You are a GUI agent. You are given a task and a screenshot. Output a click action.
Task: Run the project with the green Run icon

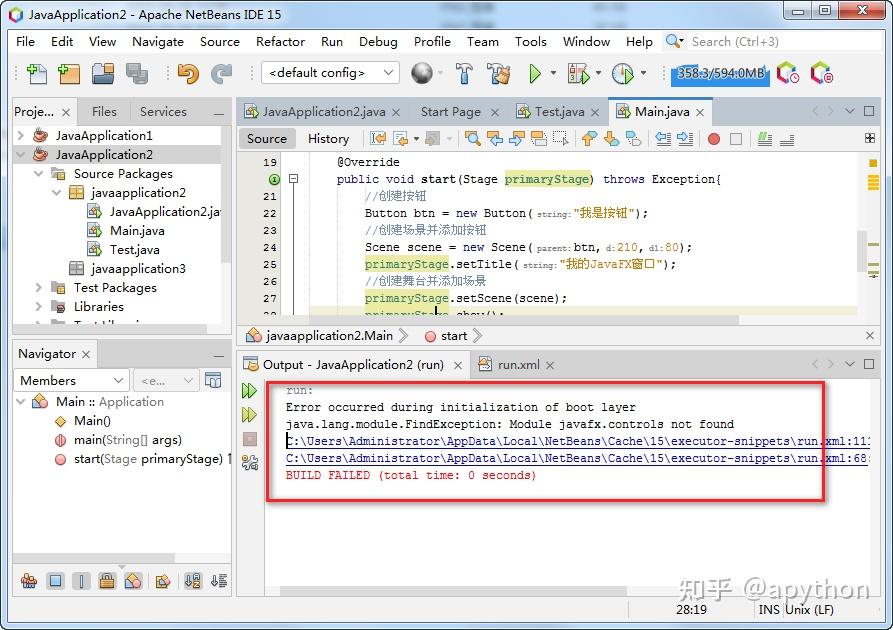tap(536, 73)
